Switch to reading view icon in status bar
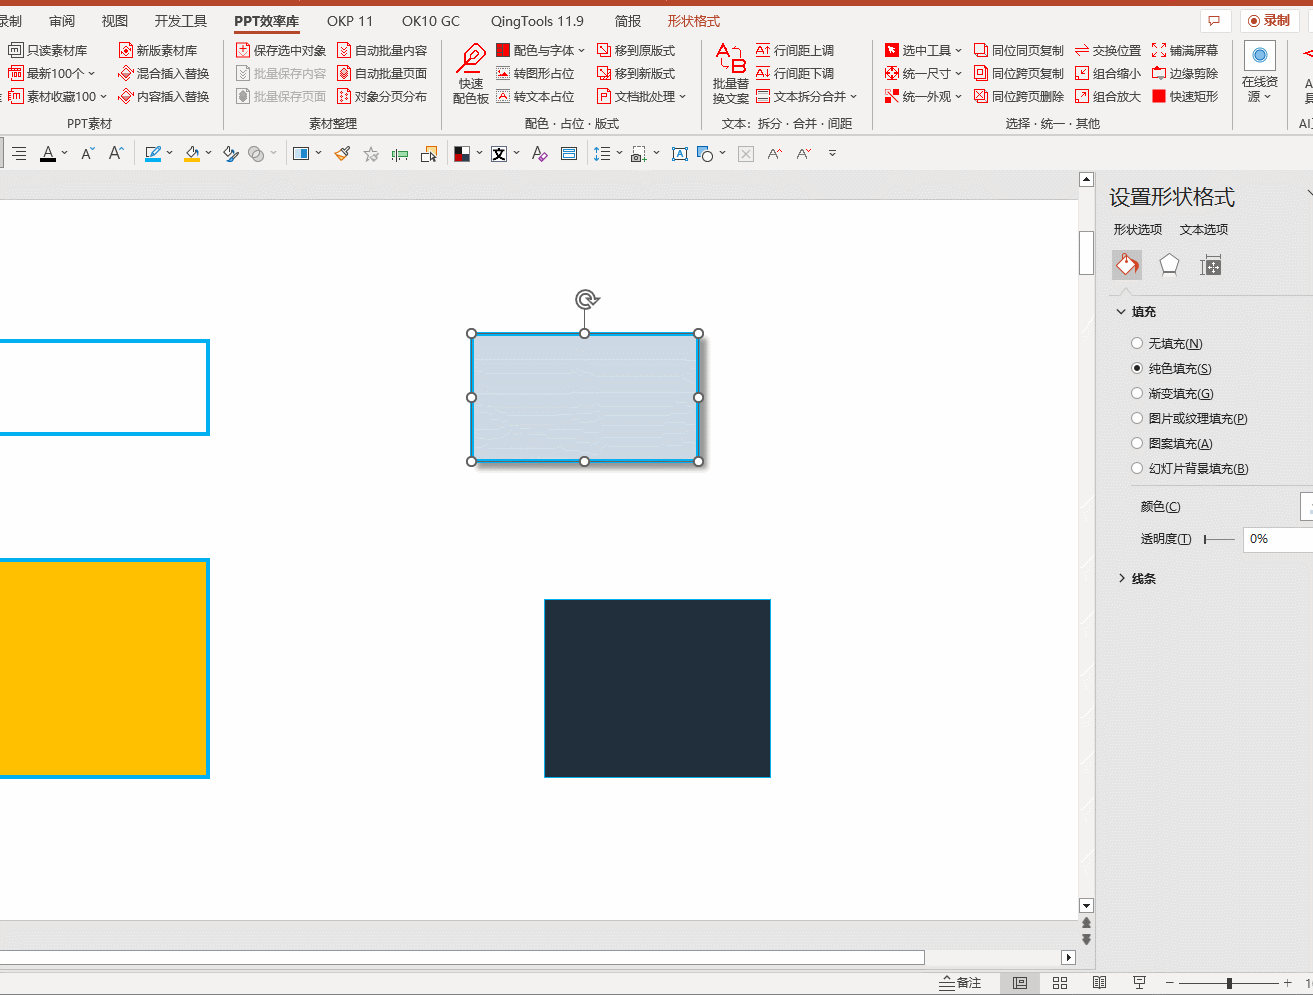 pos(1099,983)
